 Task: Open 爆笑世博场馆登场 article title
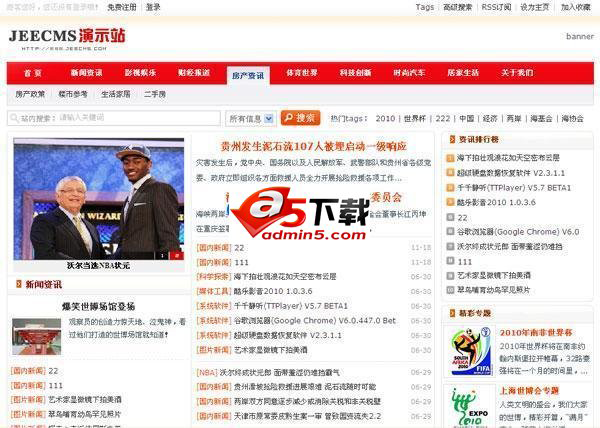tap(98, 306)
